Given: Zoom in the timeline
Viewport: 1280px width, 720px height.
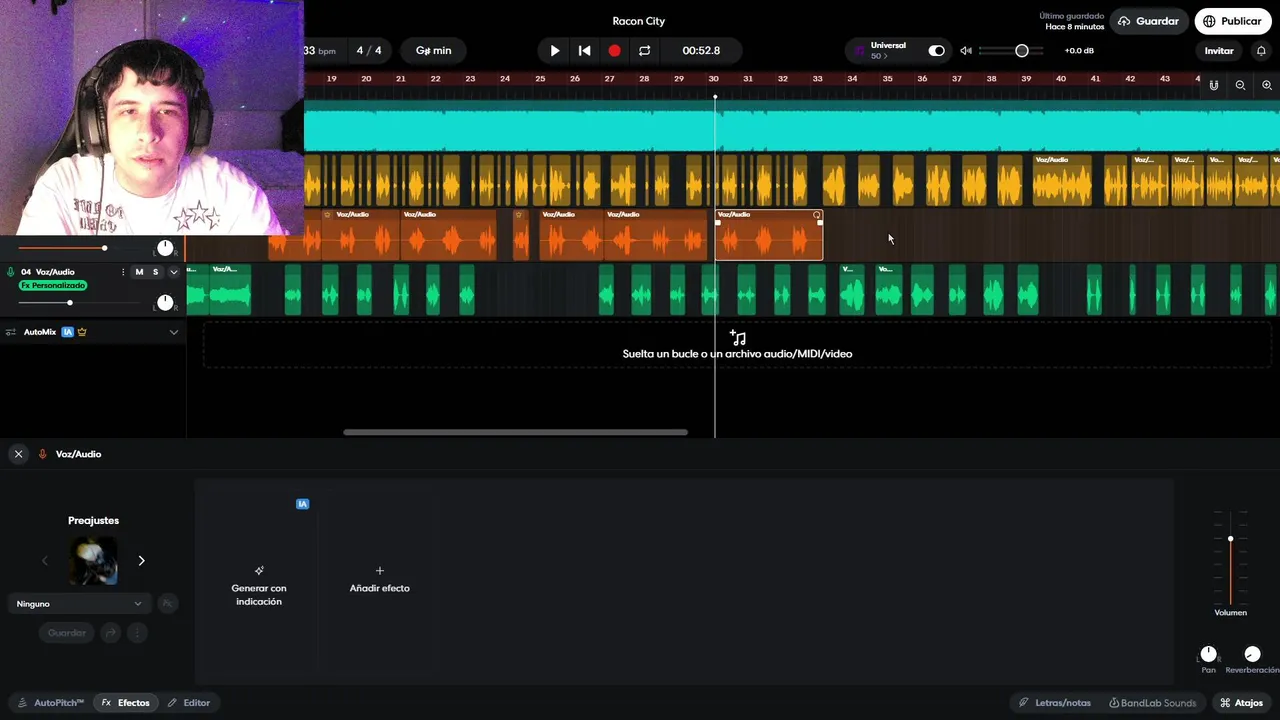Looking at the screenshot, I should pyautogui.click(x=1267, y=86).
